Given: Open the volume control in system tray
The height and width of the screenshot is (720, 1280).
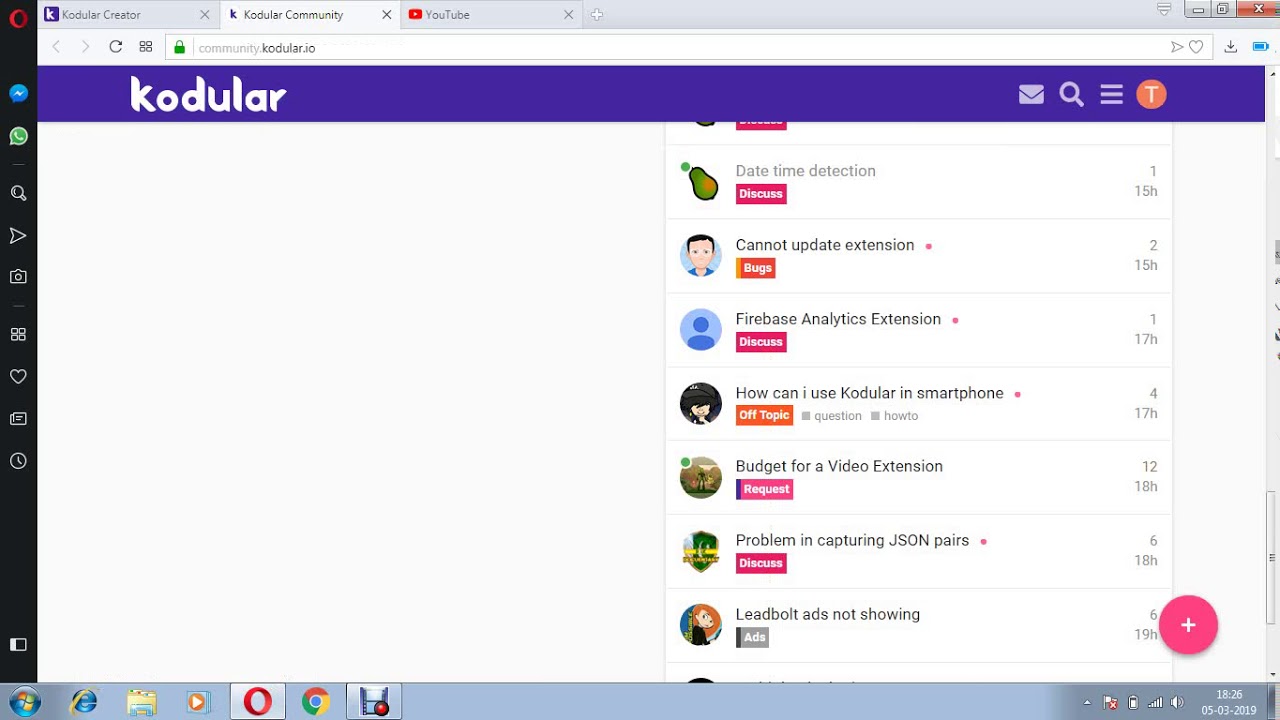Looking at the screenshot, I should [1177, 702].
